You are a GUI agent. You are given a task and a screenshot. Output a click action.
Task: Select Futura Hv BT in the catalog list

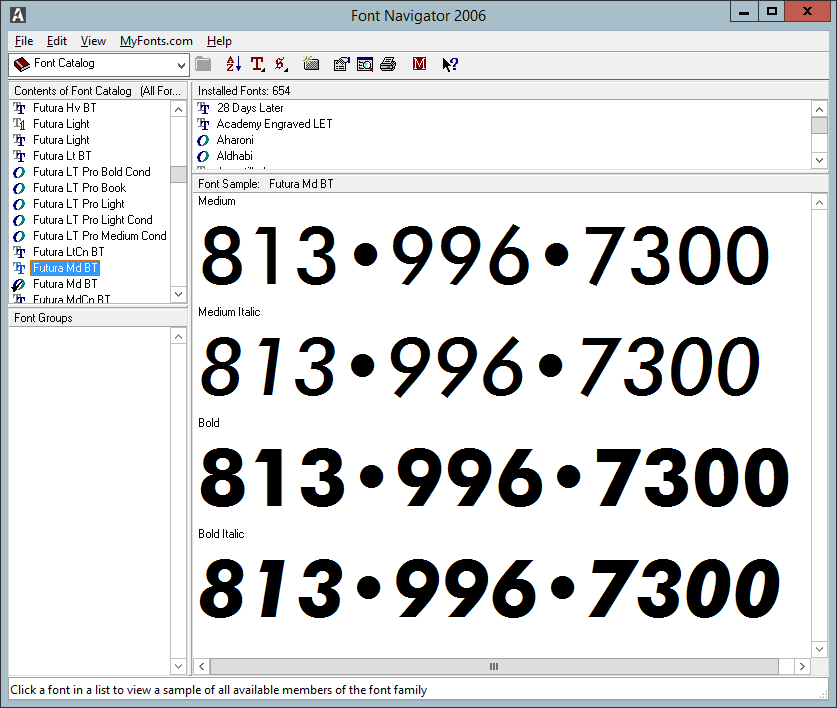(65, 108)
